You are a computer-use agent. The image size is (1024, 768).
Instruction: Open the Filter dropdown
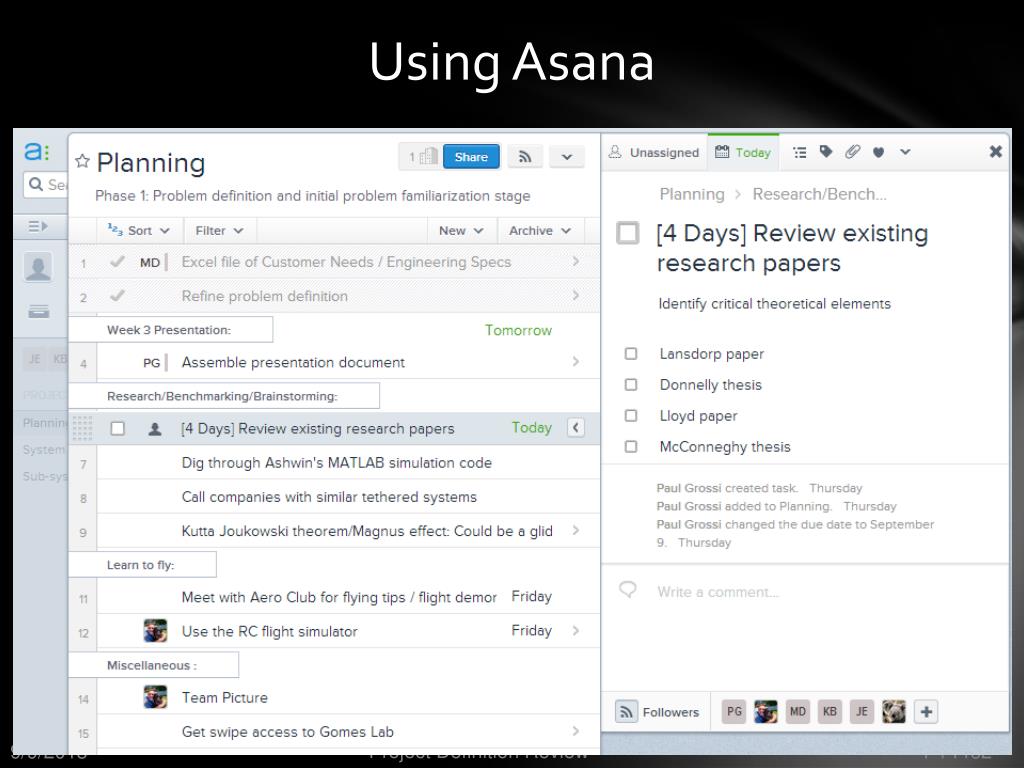[x=219, y=231]
